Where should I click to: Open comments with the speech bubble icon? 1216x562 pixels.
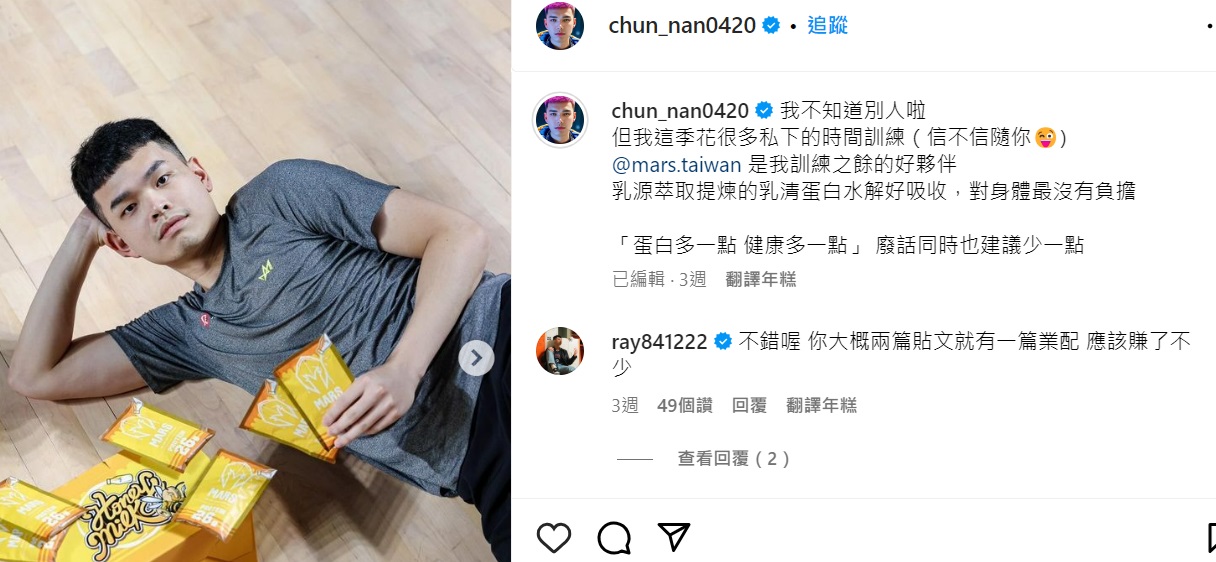click(614, 538)
